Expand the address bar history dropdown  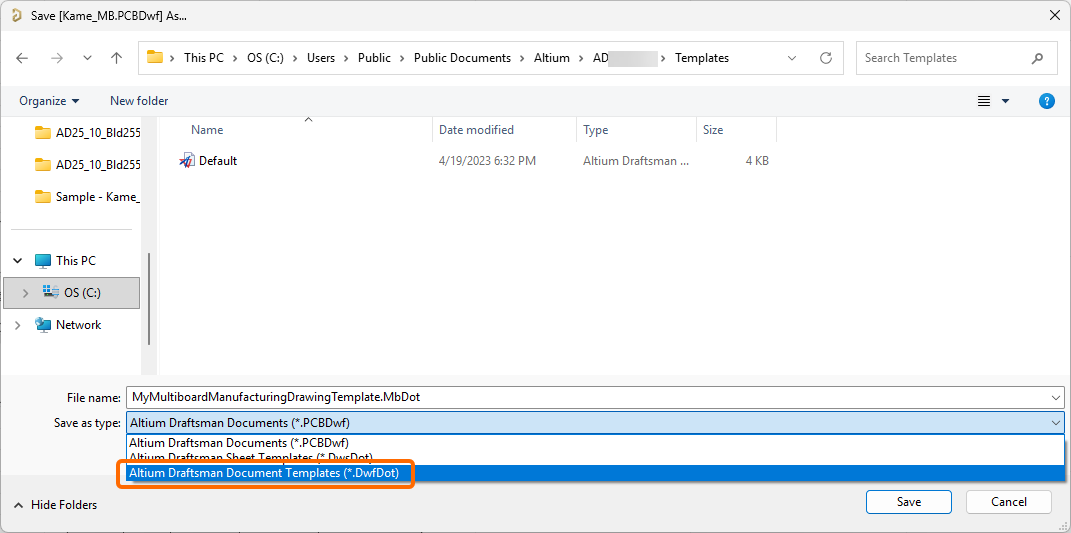tap(791, 58)
